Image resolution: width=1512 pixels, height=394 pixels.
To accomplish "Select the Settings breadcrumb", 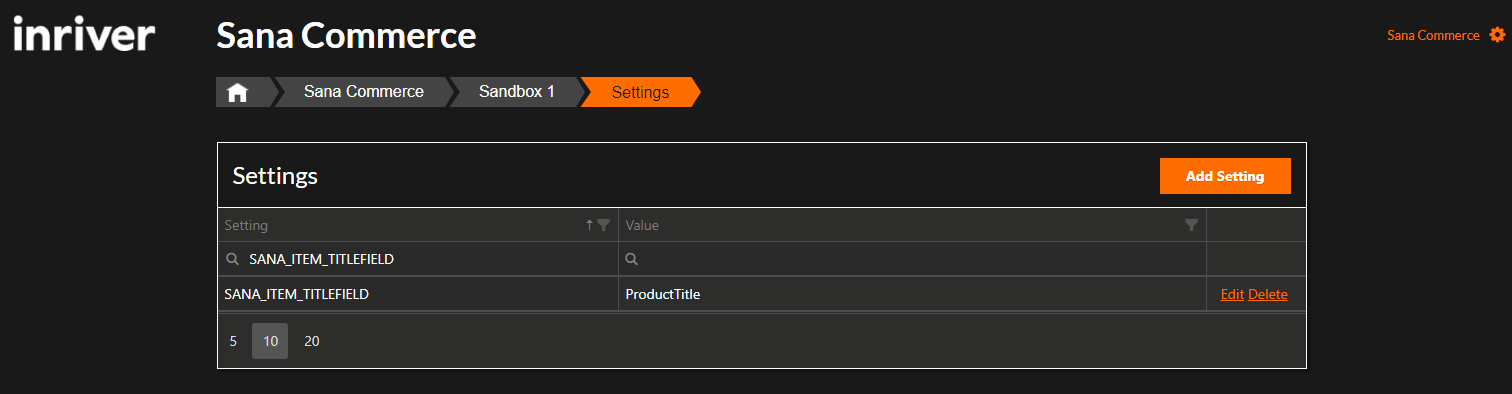I will [640, 92].
